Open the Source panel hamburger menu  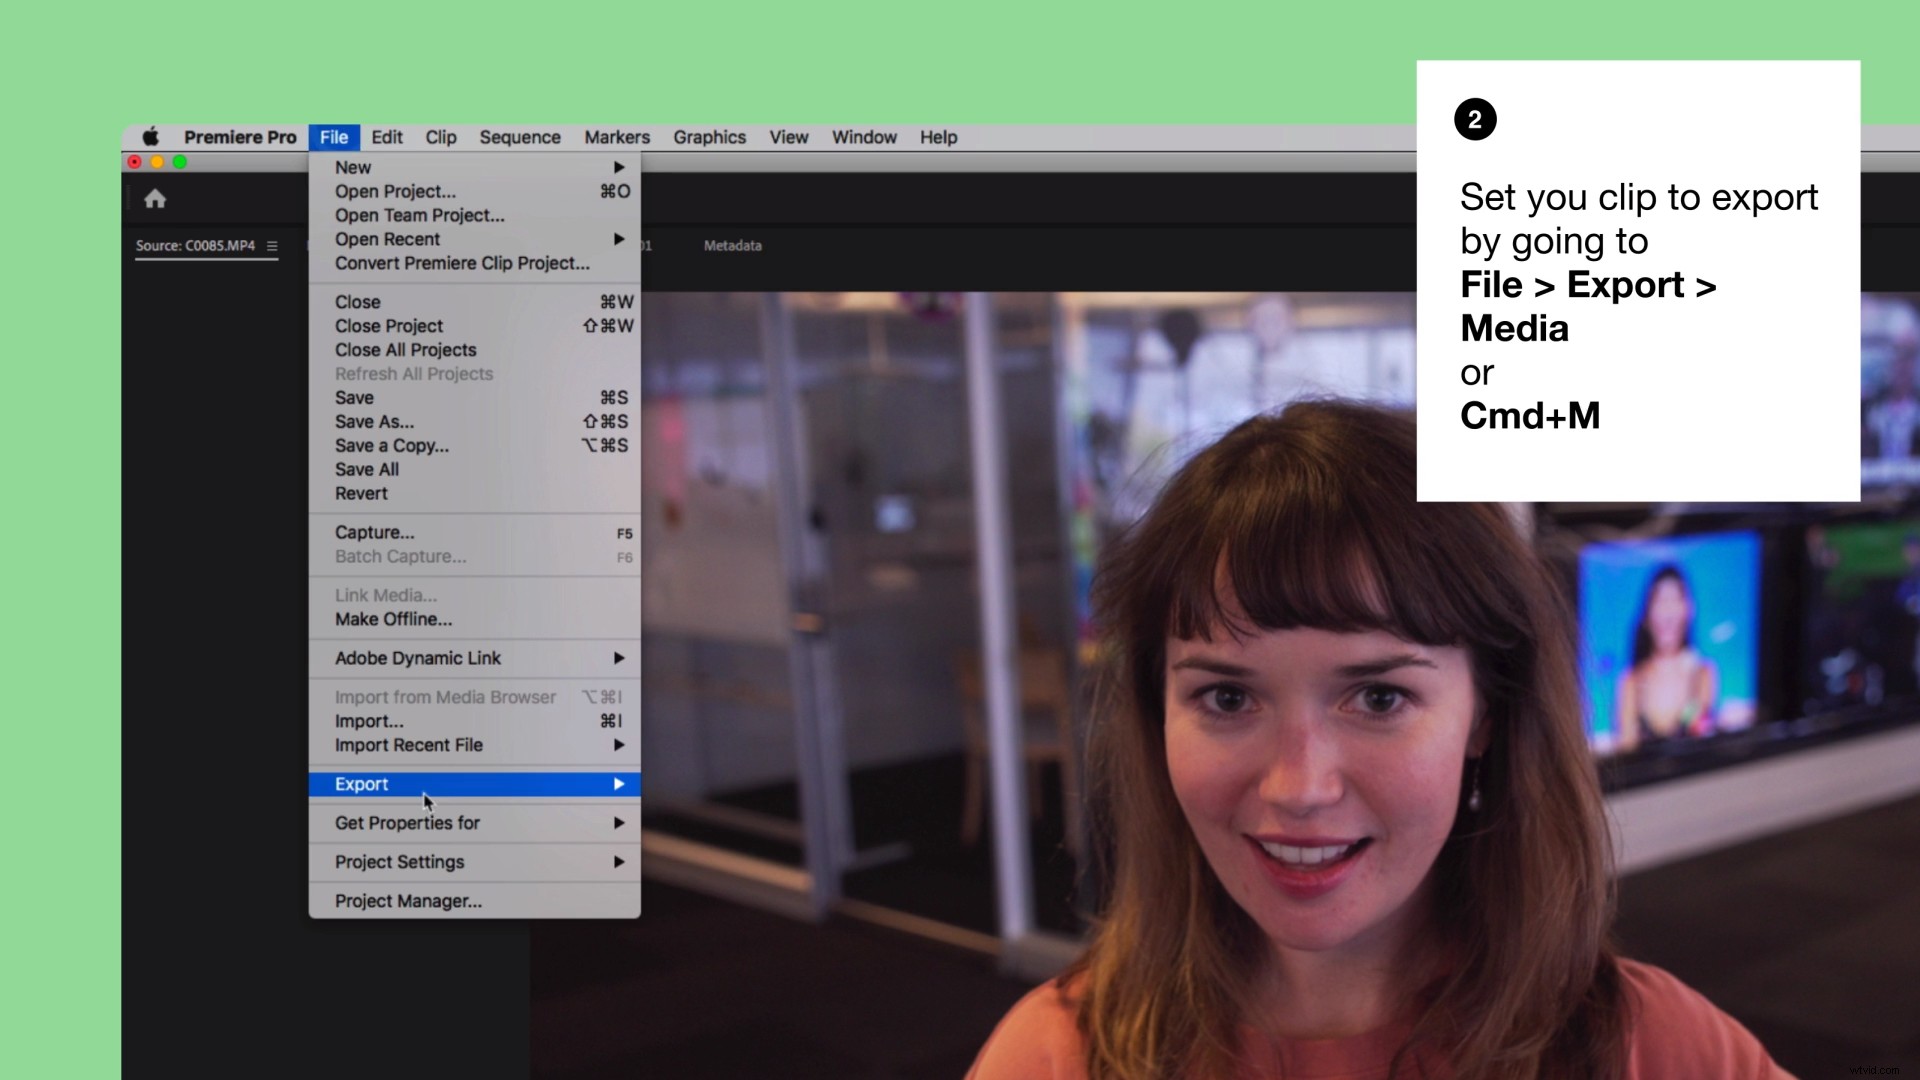point(271,244)
